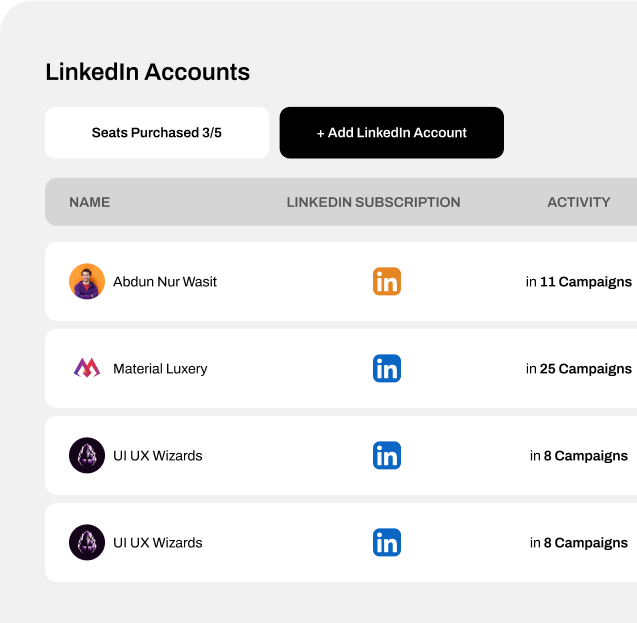Open the Seats Purchased 3/5 box

(x=157, y=132)
